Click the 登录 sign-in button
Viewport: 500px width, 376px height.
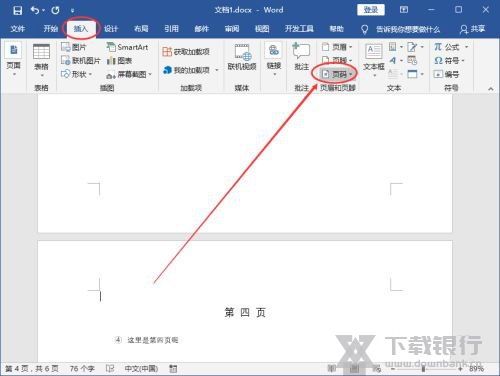[371, 10]
